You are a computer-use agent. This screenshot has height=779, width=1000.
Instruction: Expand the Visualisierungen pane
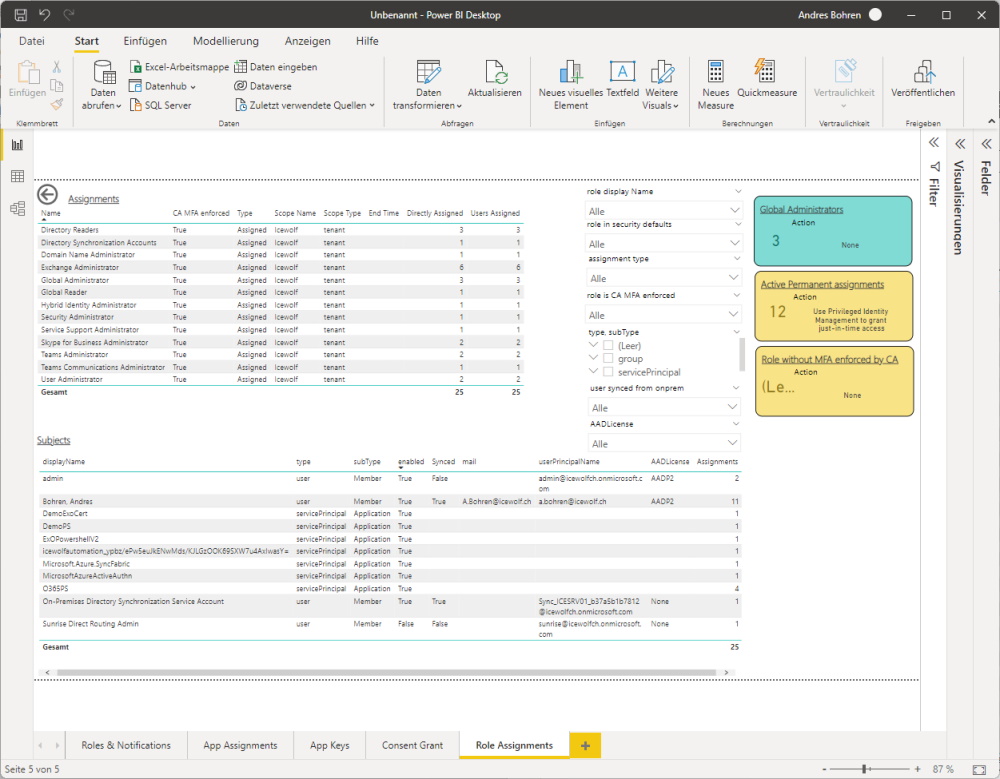960,143
